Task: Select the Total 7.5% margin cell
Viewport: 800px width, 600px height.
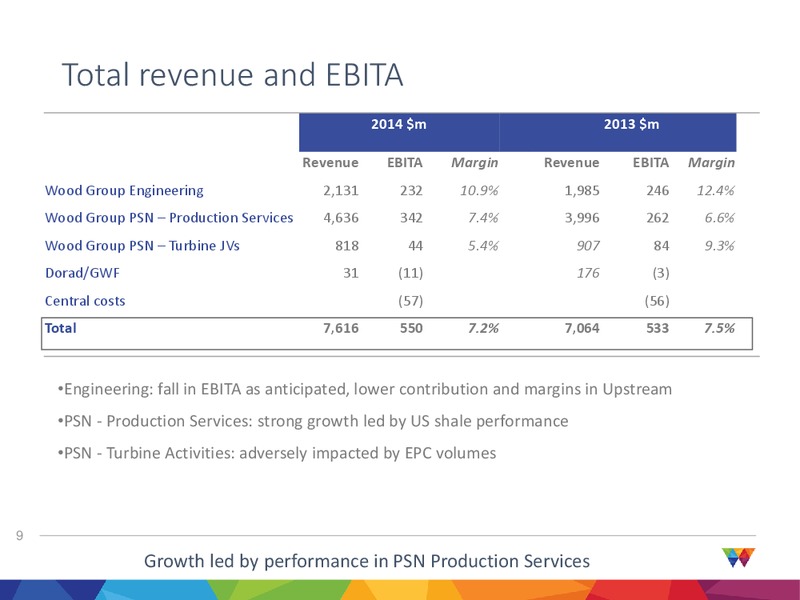Action: 720,328
